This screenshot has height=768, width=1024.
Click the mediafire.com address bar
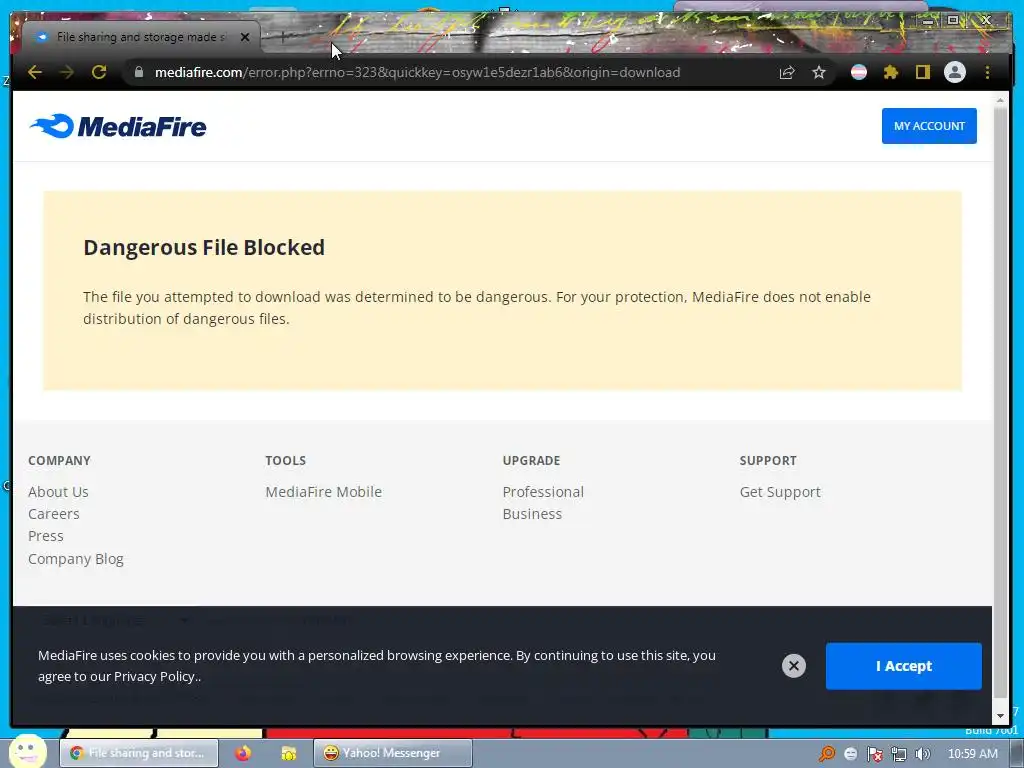click(417, 72)
